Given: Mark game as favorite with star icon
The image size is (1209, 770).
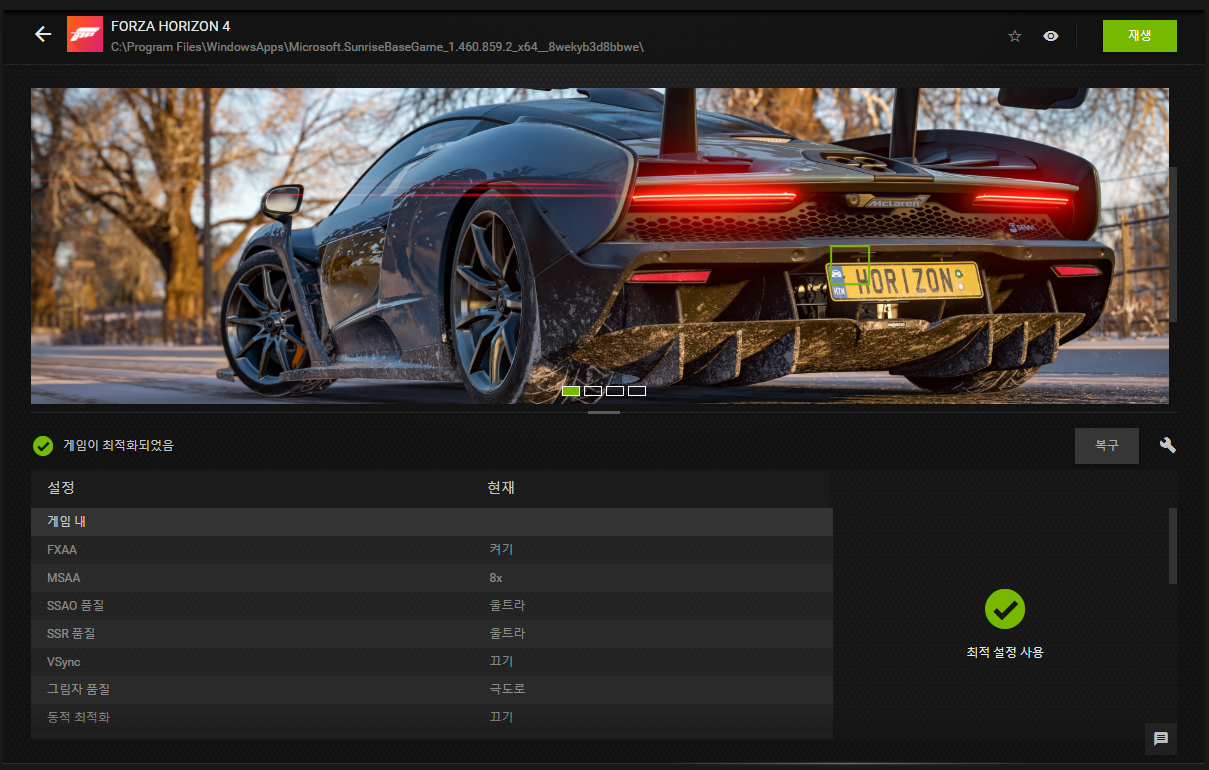Looking at the screenshot, I should tap(1015, 36).
